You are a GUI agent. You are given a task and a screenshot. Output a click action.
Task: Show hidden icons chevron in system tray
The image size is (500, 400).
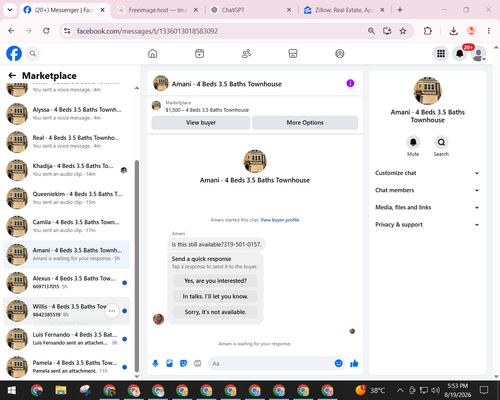coord(400,390)
